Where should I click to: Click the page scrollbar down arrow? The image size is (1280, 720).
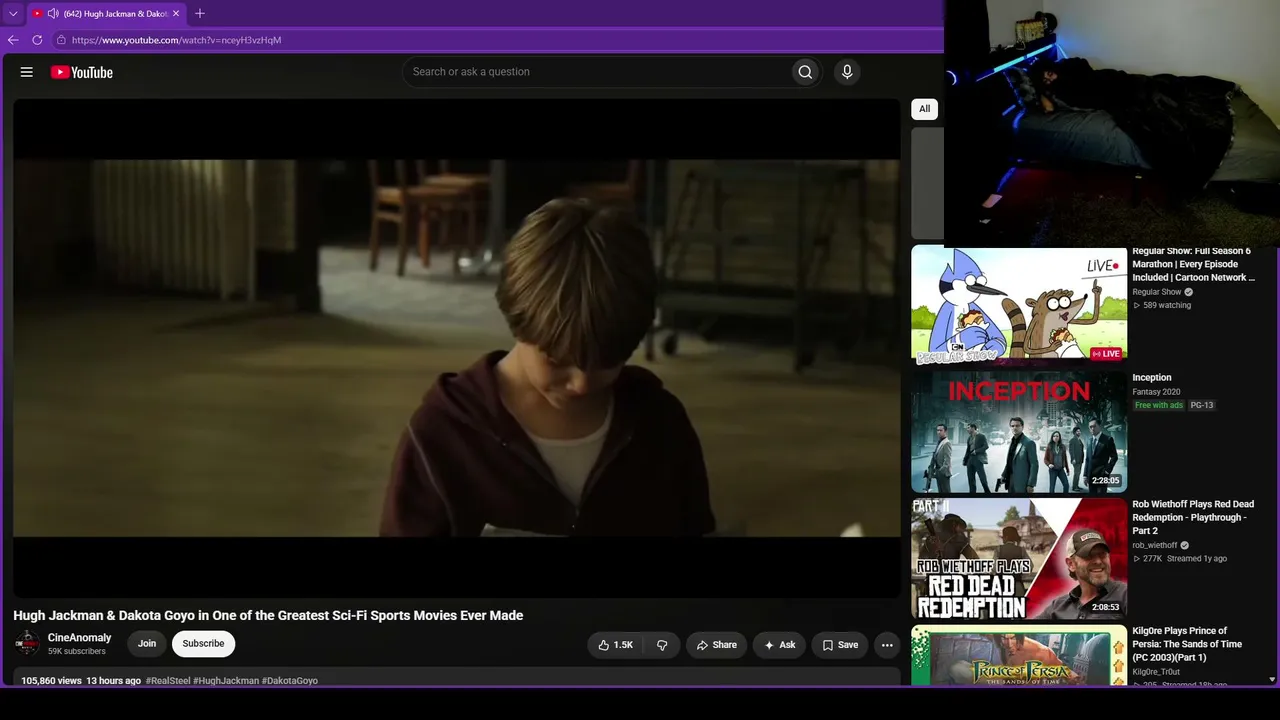1272,679
